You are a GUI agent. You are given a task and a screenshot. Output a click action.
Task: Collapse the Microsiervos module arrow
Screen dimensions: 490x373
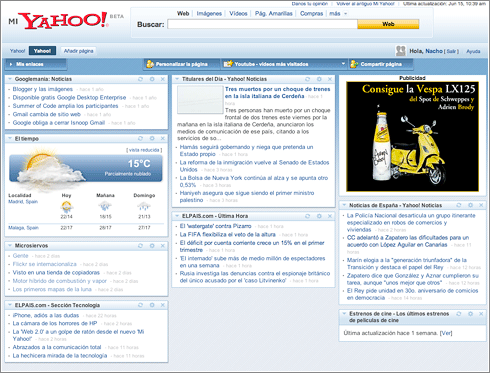(x=10, y=246)
